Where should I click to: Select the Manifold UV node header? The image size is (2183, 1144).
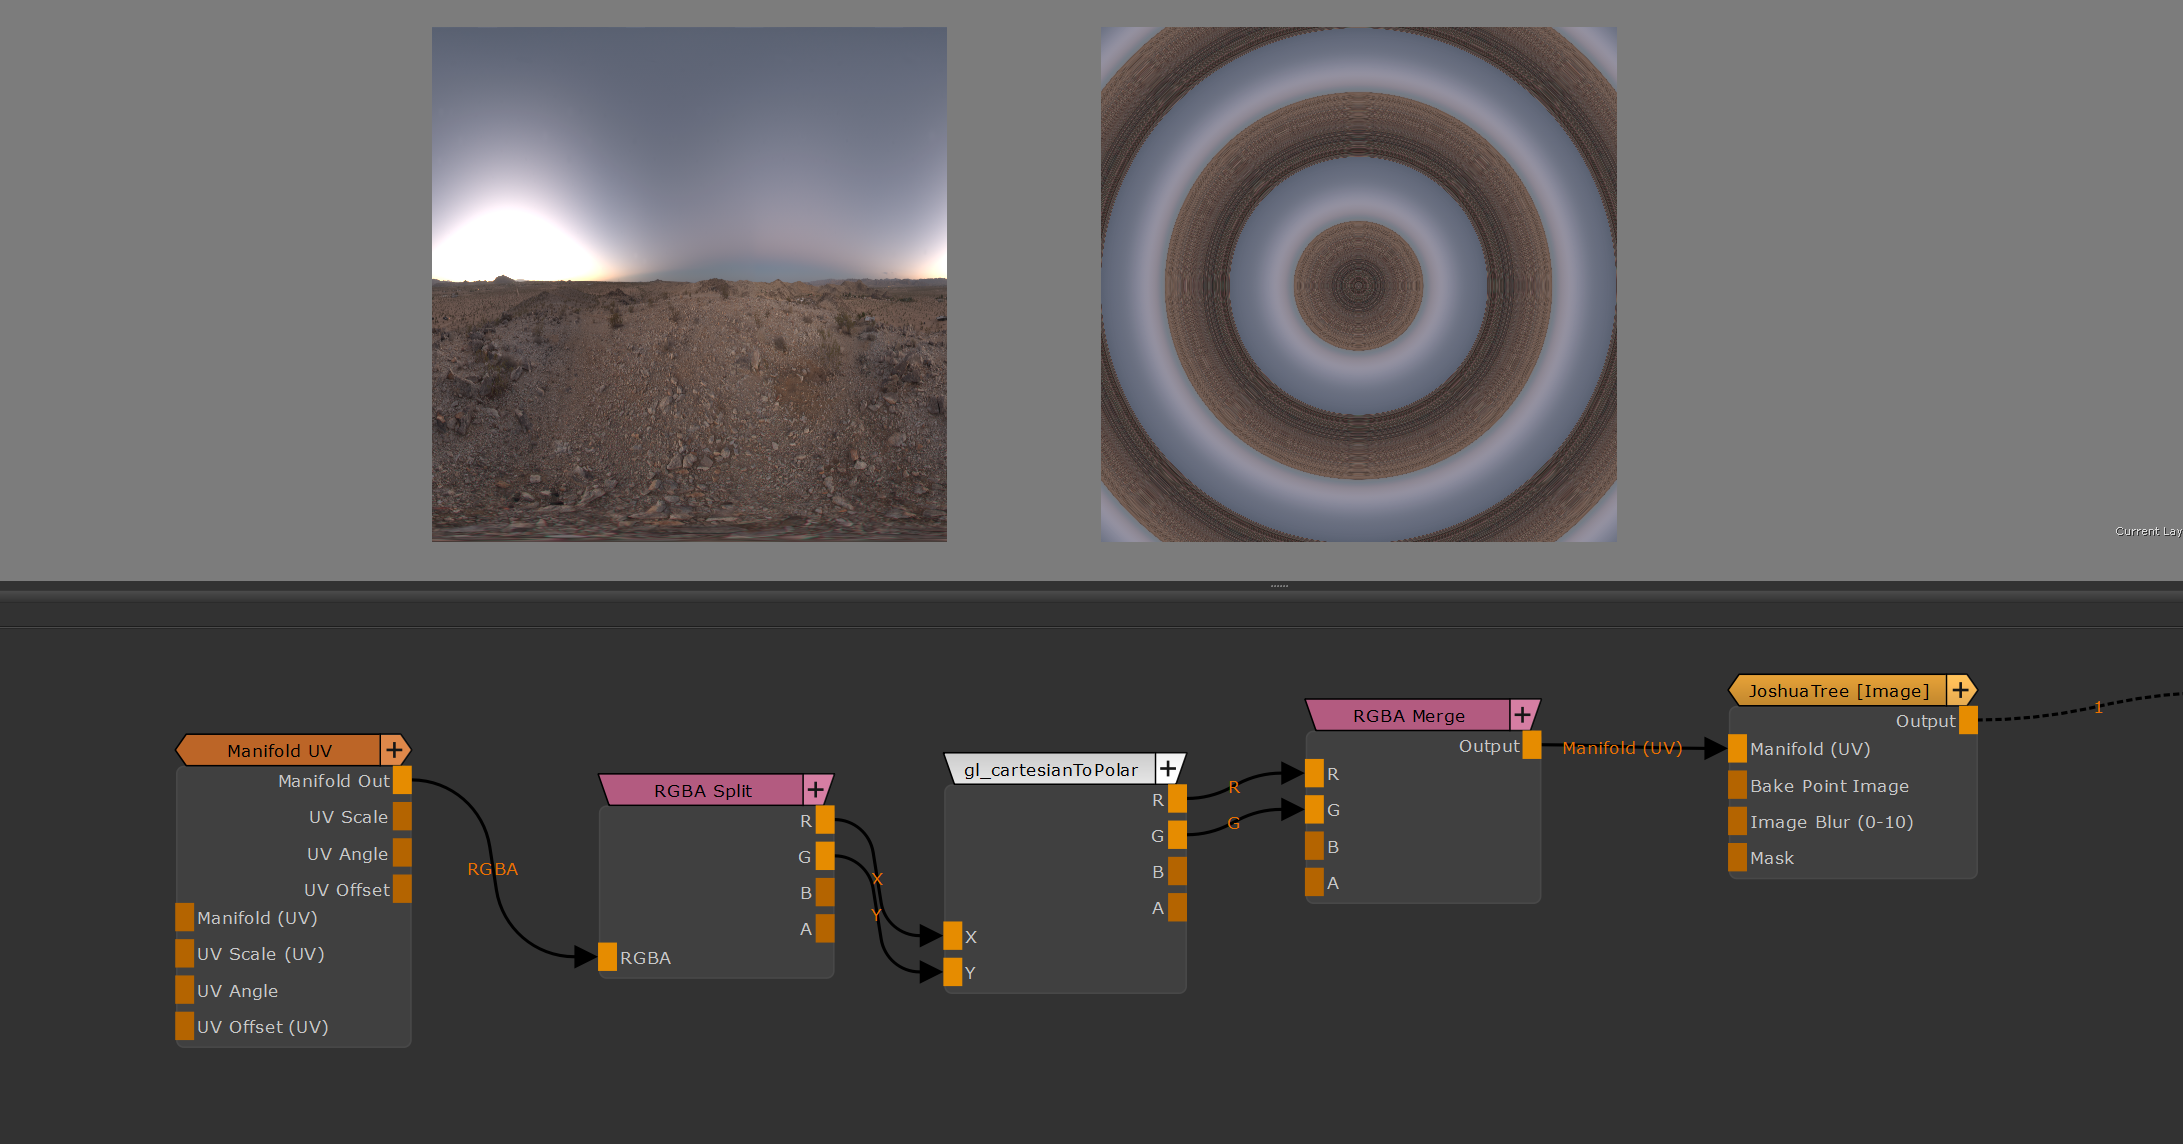279,750
